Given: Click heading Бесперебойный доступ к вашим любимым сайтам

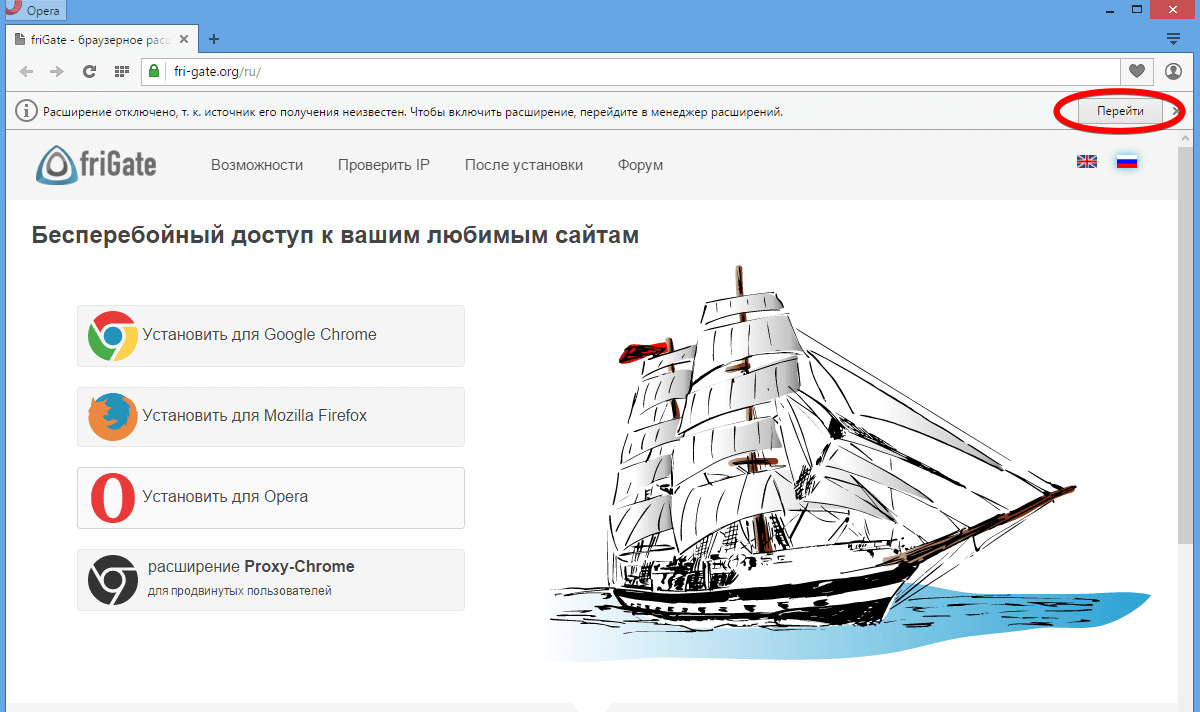Looking at the screenshot, I should (x=335, y=236).
